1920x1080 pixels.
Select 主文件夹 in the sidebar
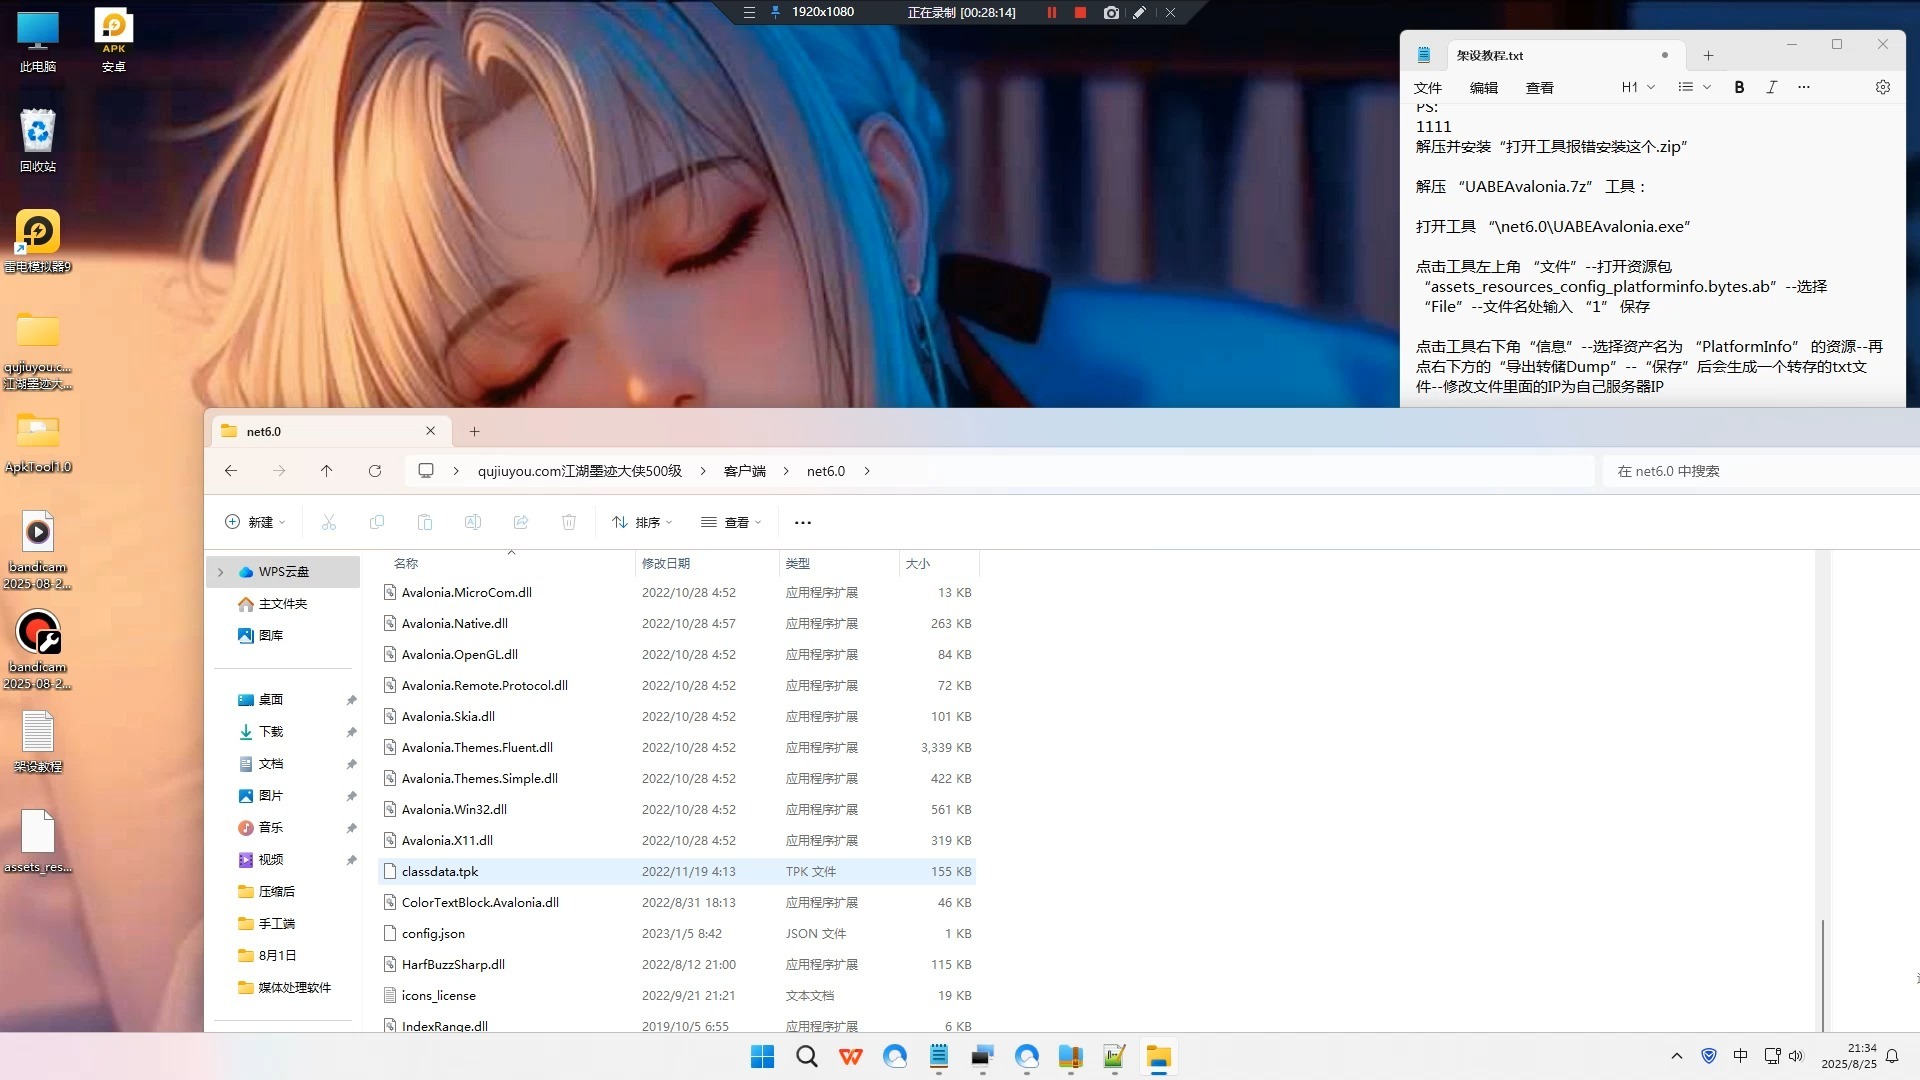pos(283,604)
